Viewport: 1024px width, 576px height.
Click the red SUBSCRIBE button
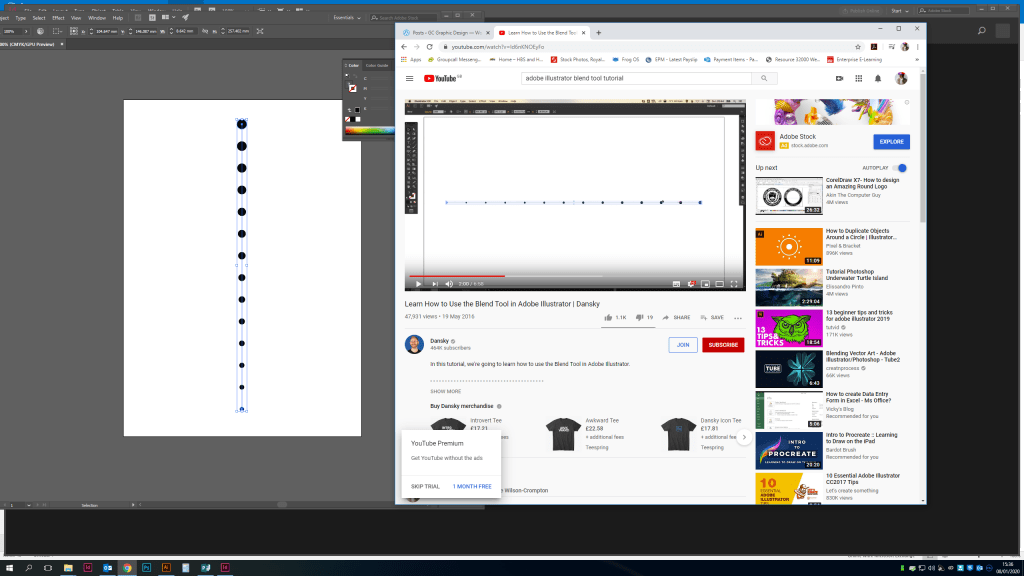[x=722, y=345]
